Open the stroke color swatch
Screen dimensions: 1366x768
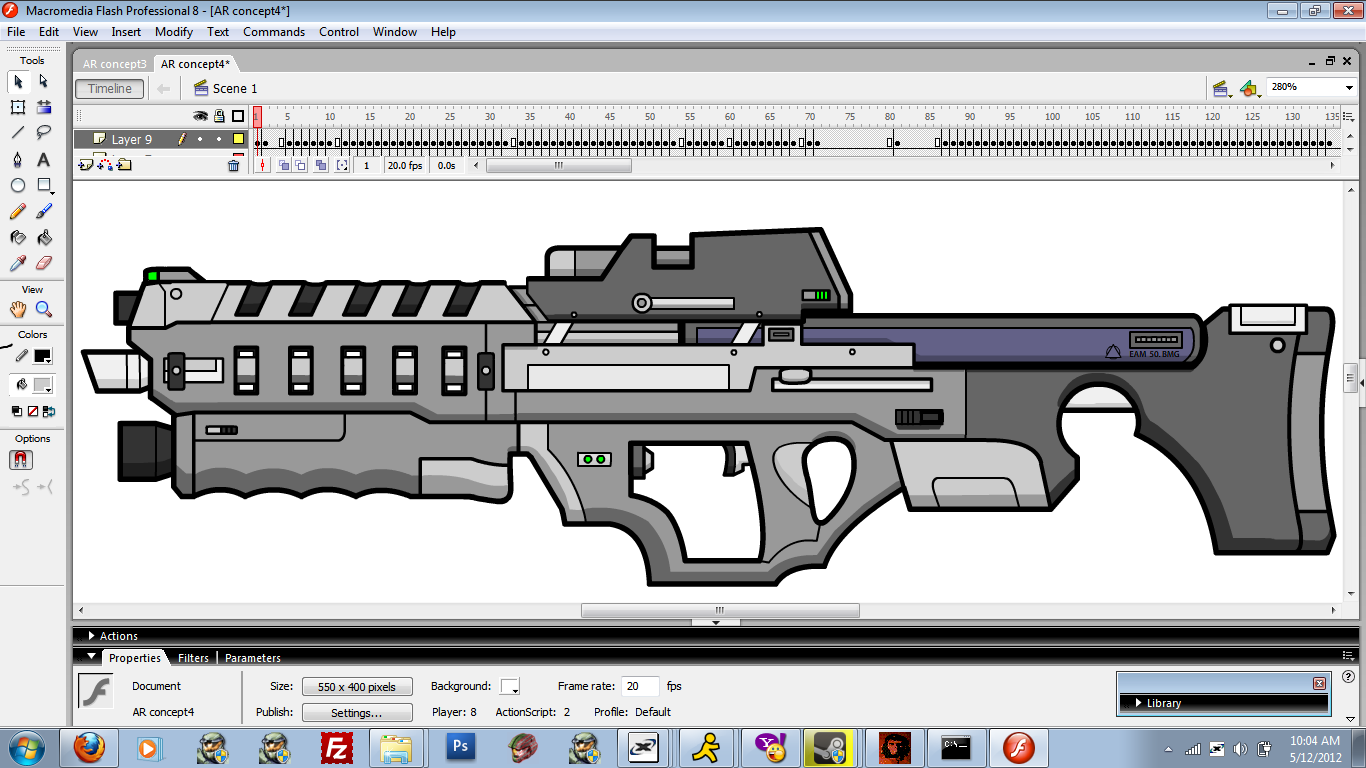(43, 356)
